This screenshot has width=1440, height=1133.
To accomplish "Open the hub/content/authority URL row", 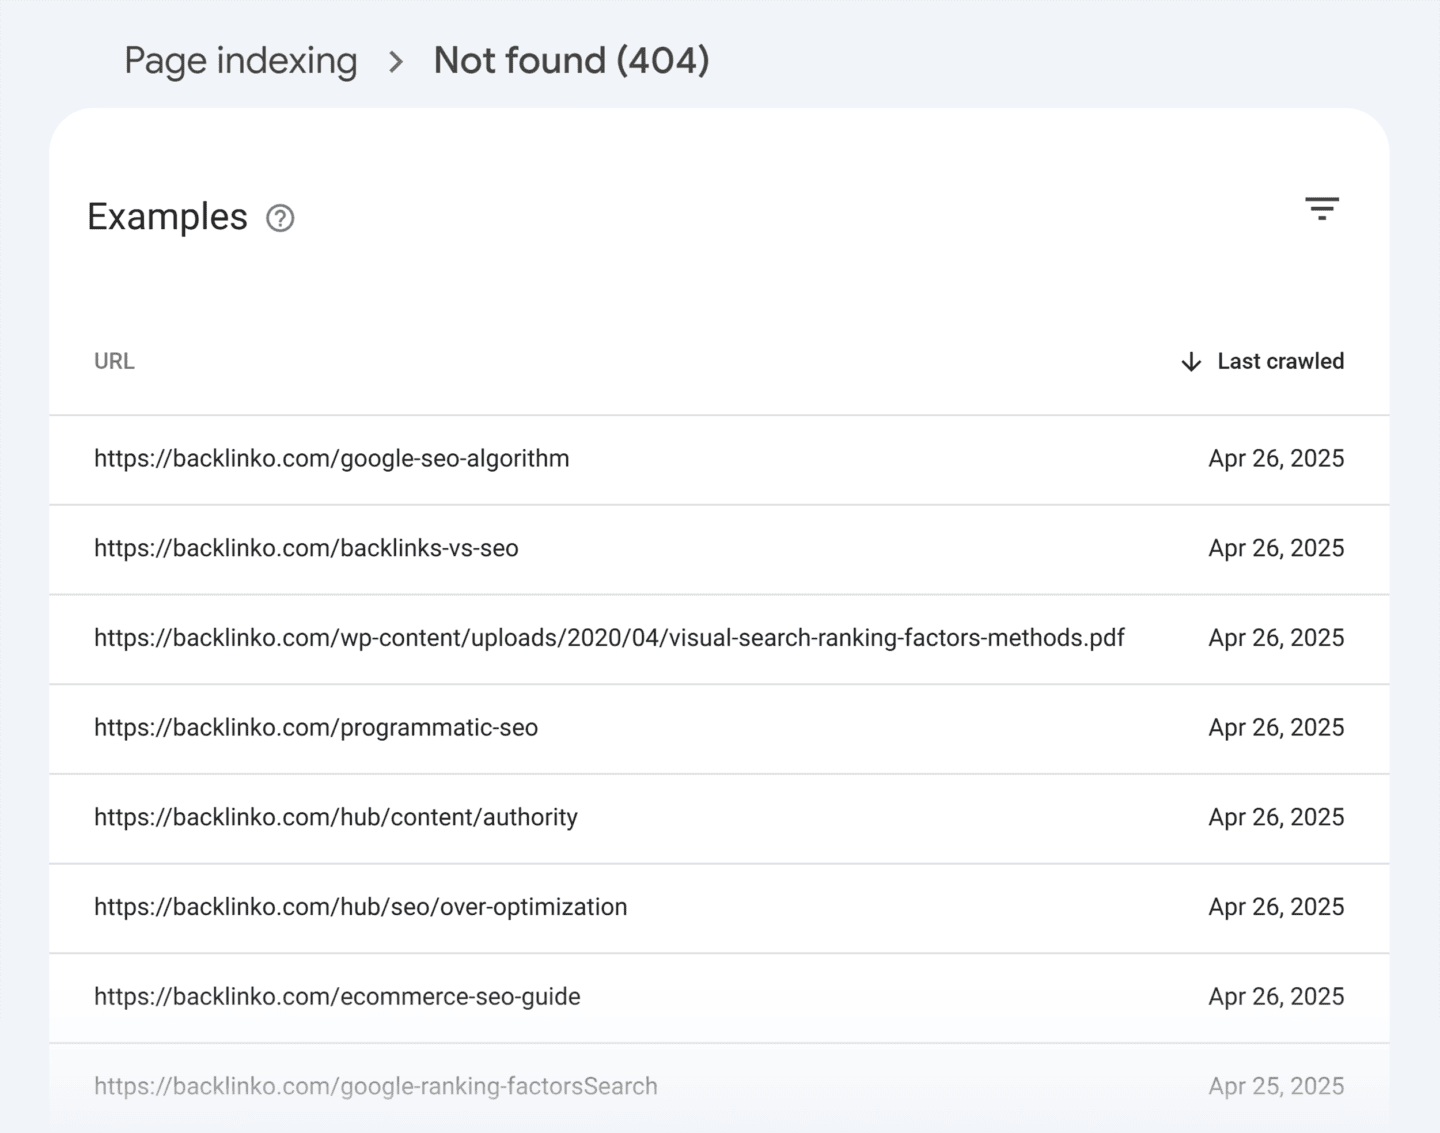I will click(336, 817).
